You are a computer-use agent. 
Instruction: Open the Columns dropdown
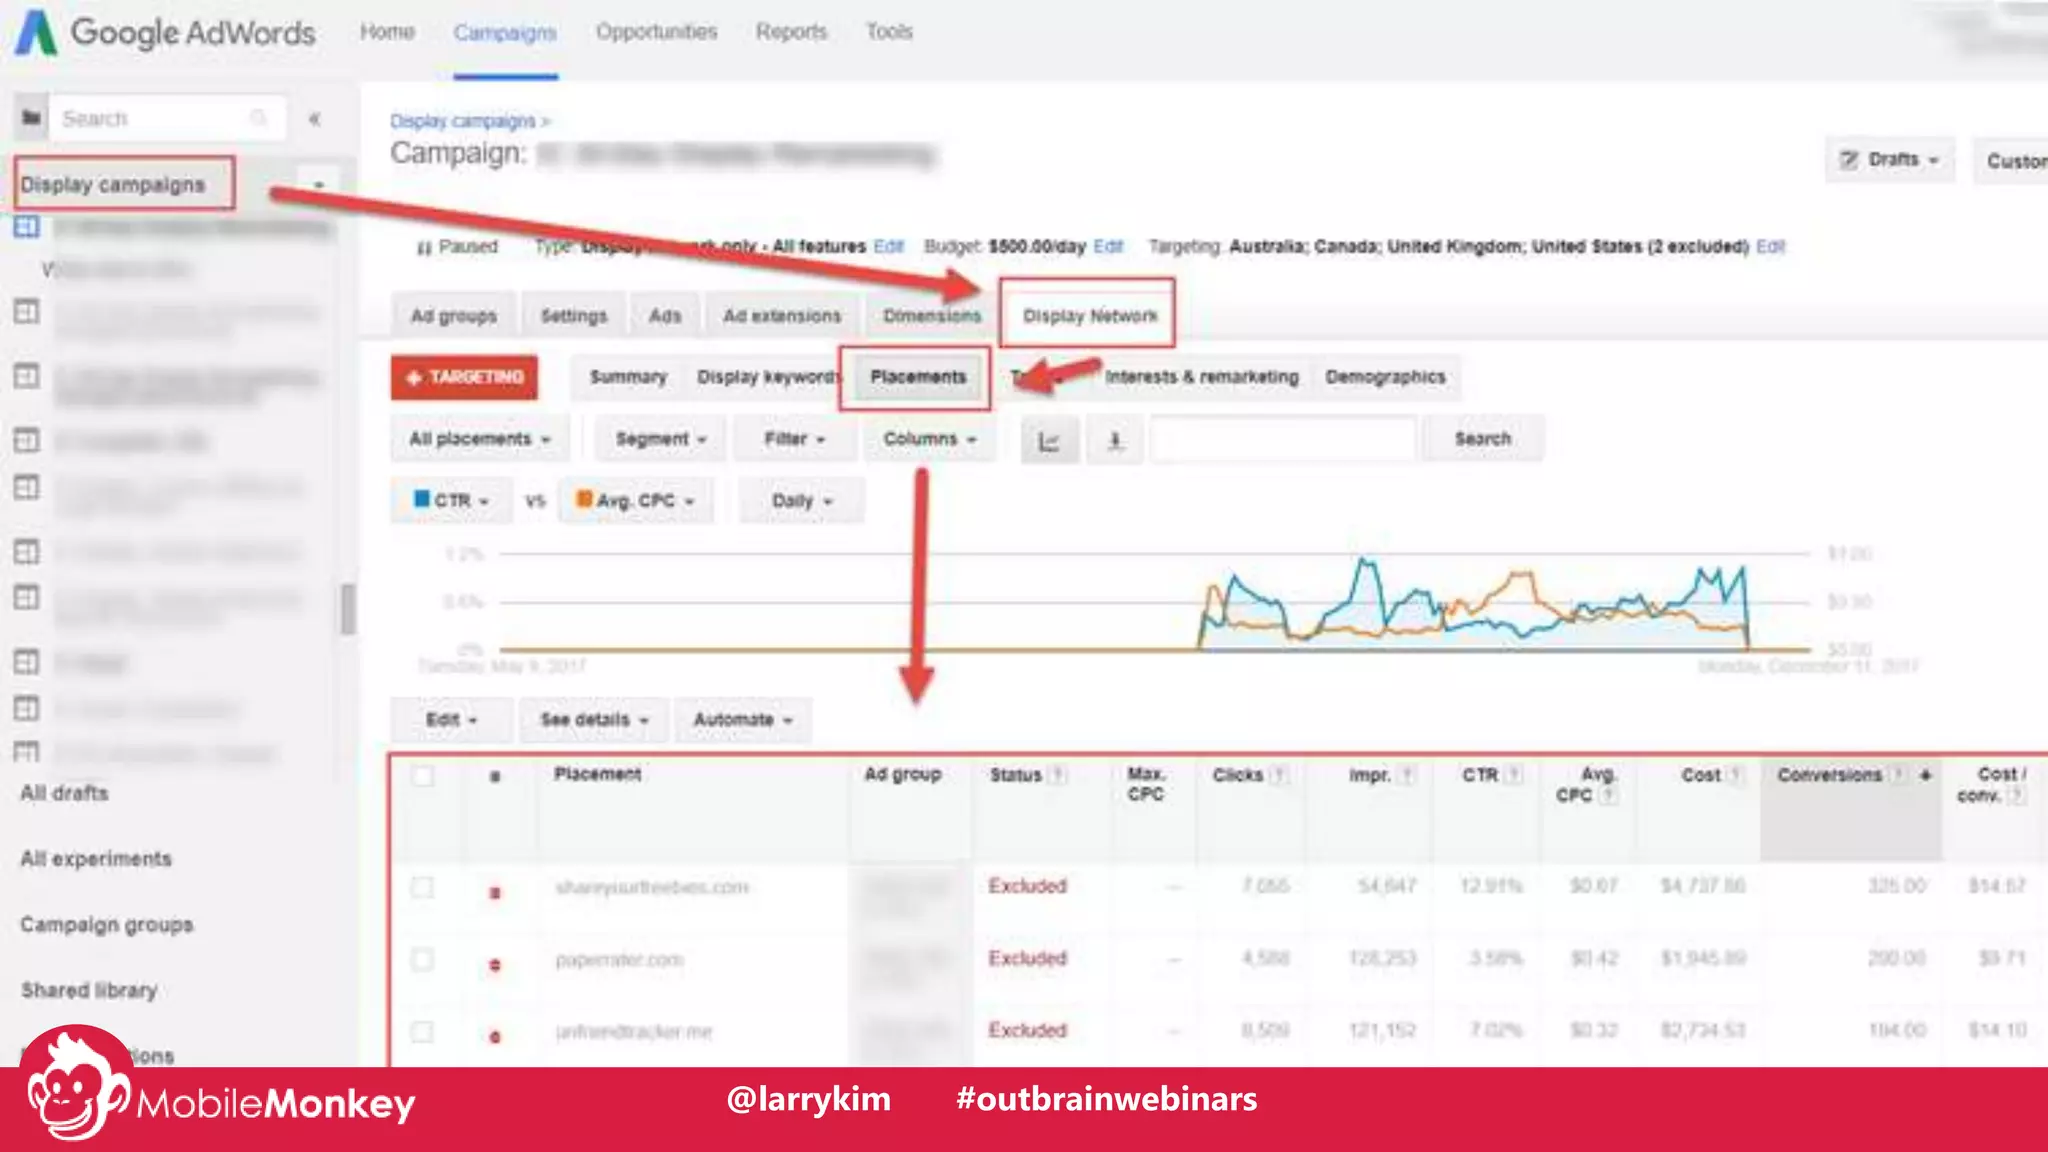[x=929, y=439]
